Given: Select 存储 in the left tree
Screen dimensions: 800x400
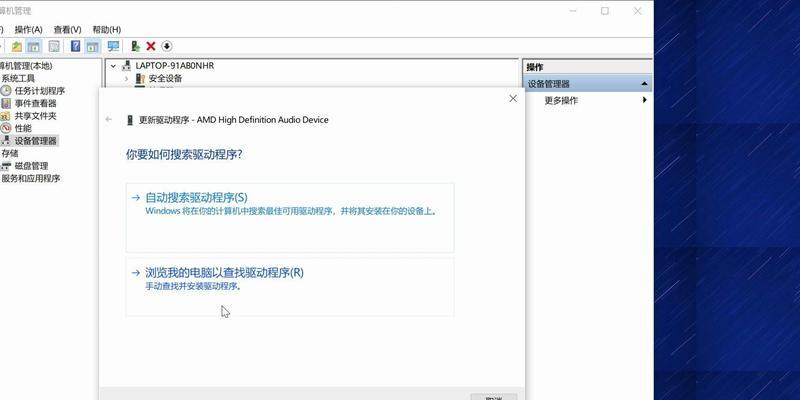Looking at the screenshot, I should coord(10,153).
